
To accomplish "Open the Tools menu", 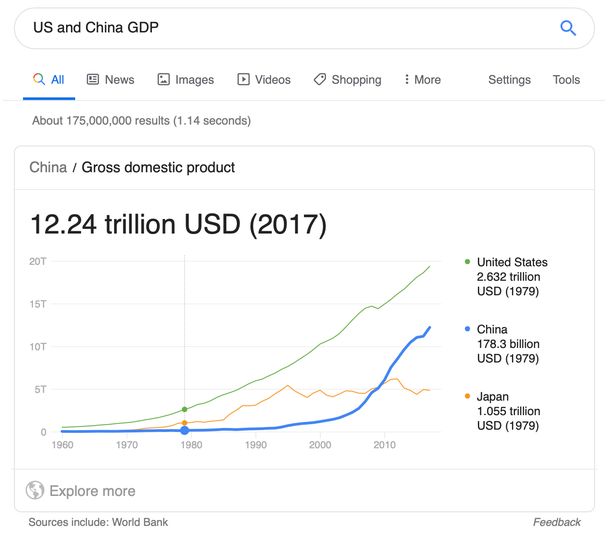I will [566, 80].
